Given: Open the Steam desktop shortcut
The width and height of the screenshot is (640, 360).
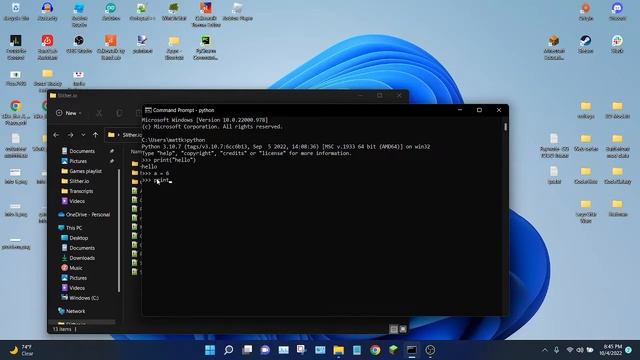Looking at the screenshot, I should tap(586, 44).
